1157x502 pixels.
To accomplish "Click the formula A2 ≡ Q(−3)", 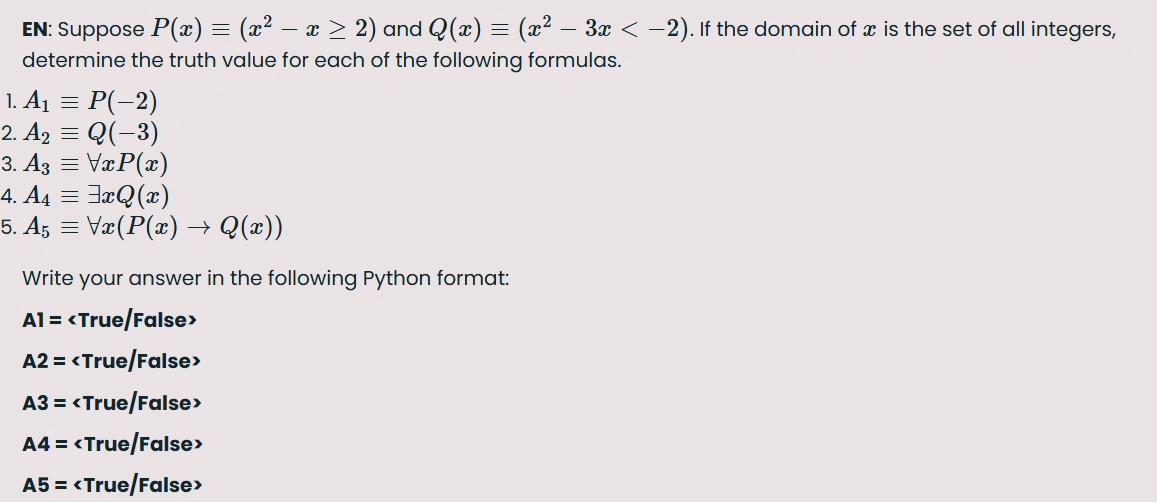I will click(91, 133).
